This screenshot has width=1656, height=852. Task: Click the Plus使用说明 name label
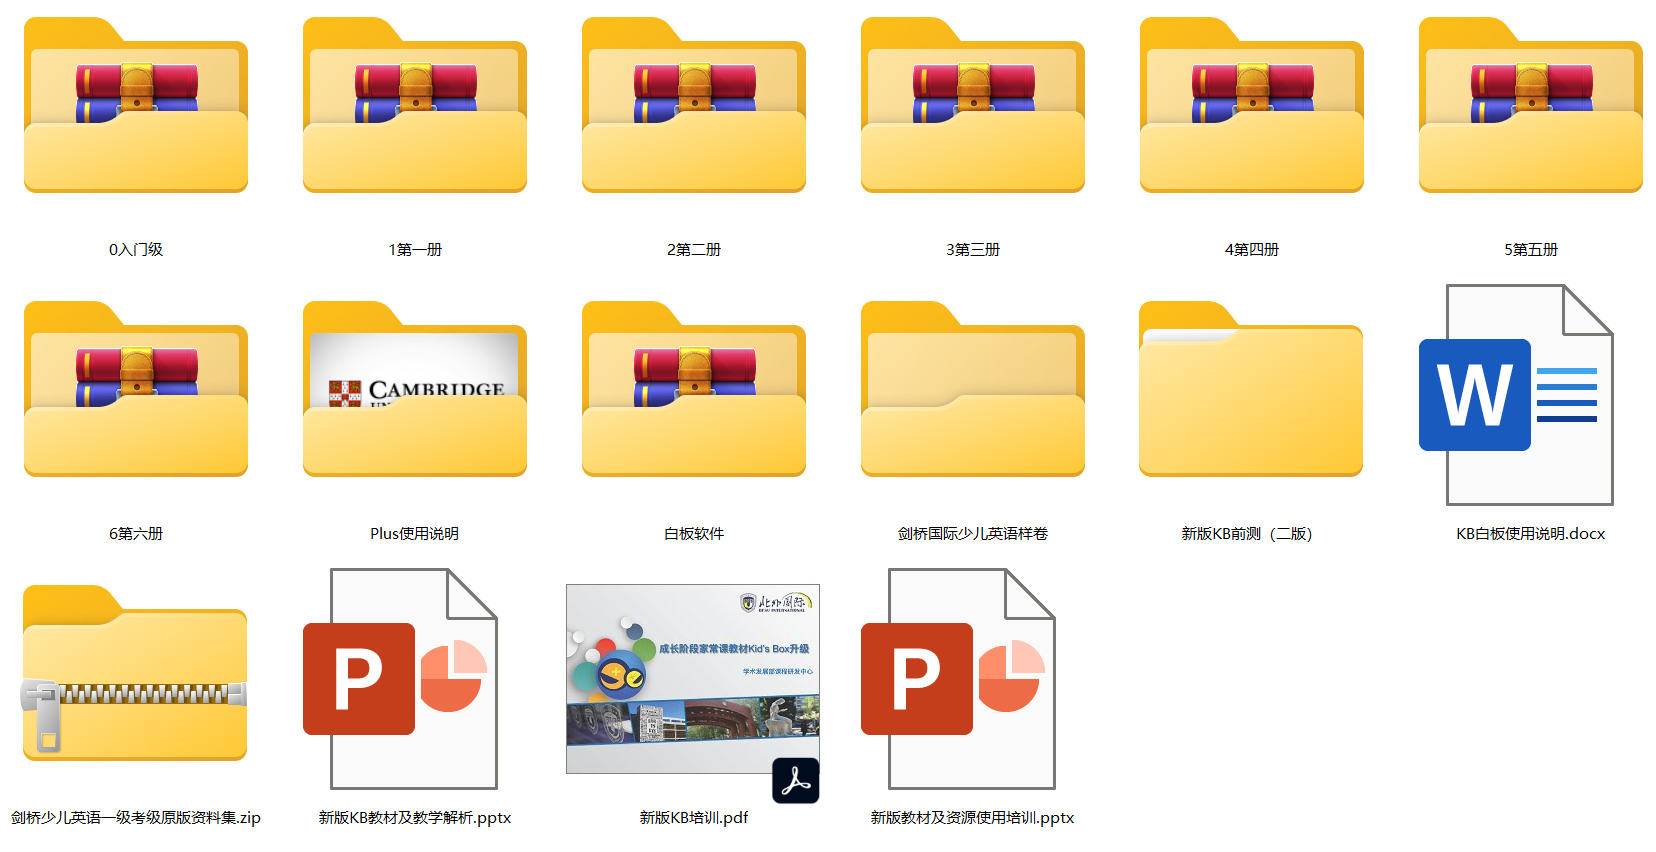415,534
